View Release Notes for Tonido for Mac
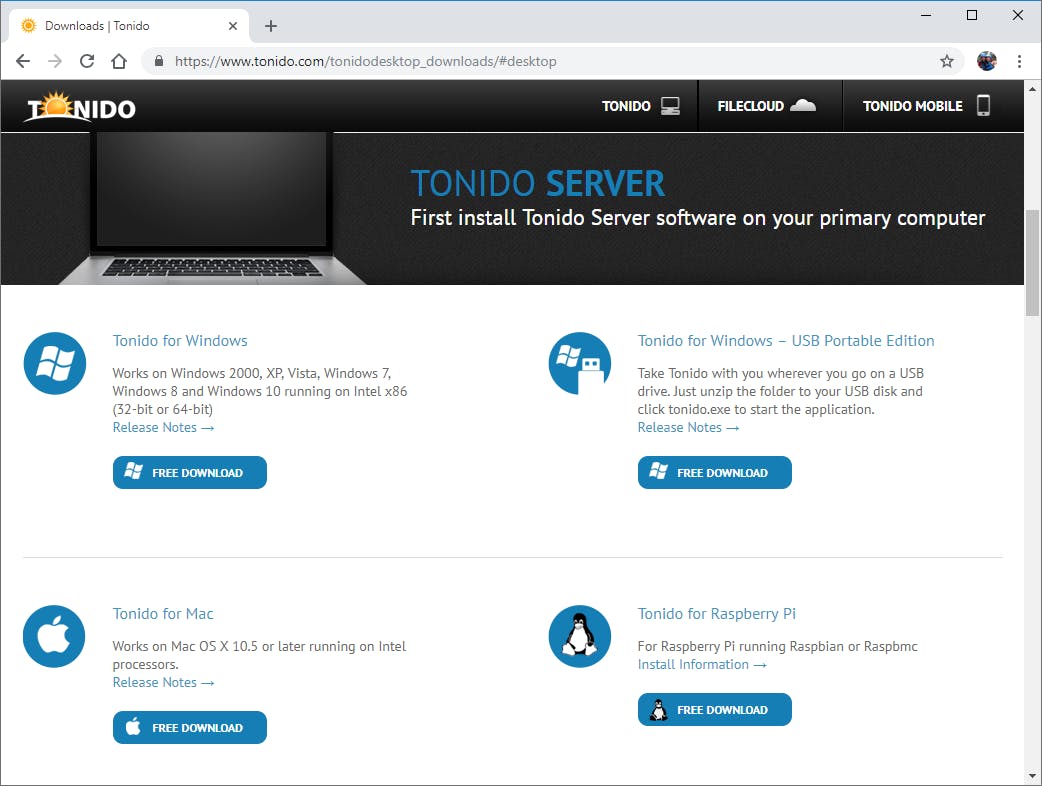 [x=163, y=682]
